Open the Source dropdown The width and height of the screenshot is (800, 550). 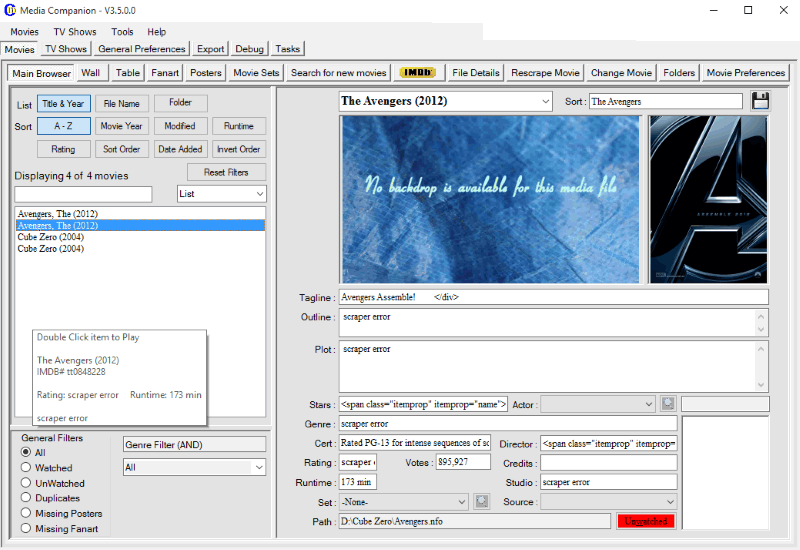click(609, 502)
